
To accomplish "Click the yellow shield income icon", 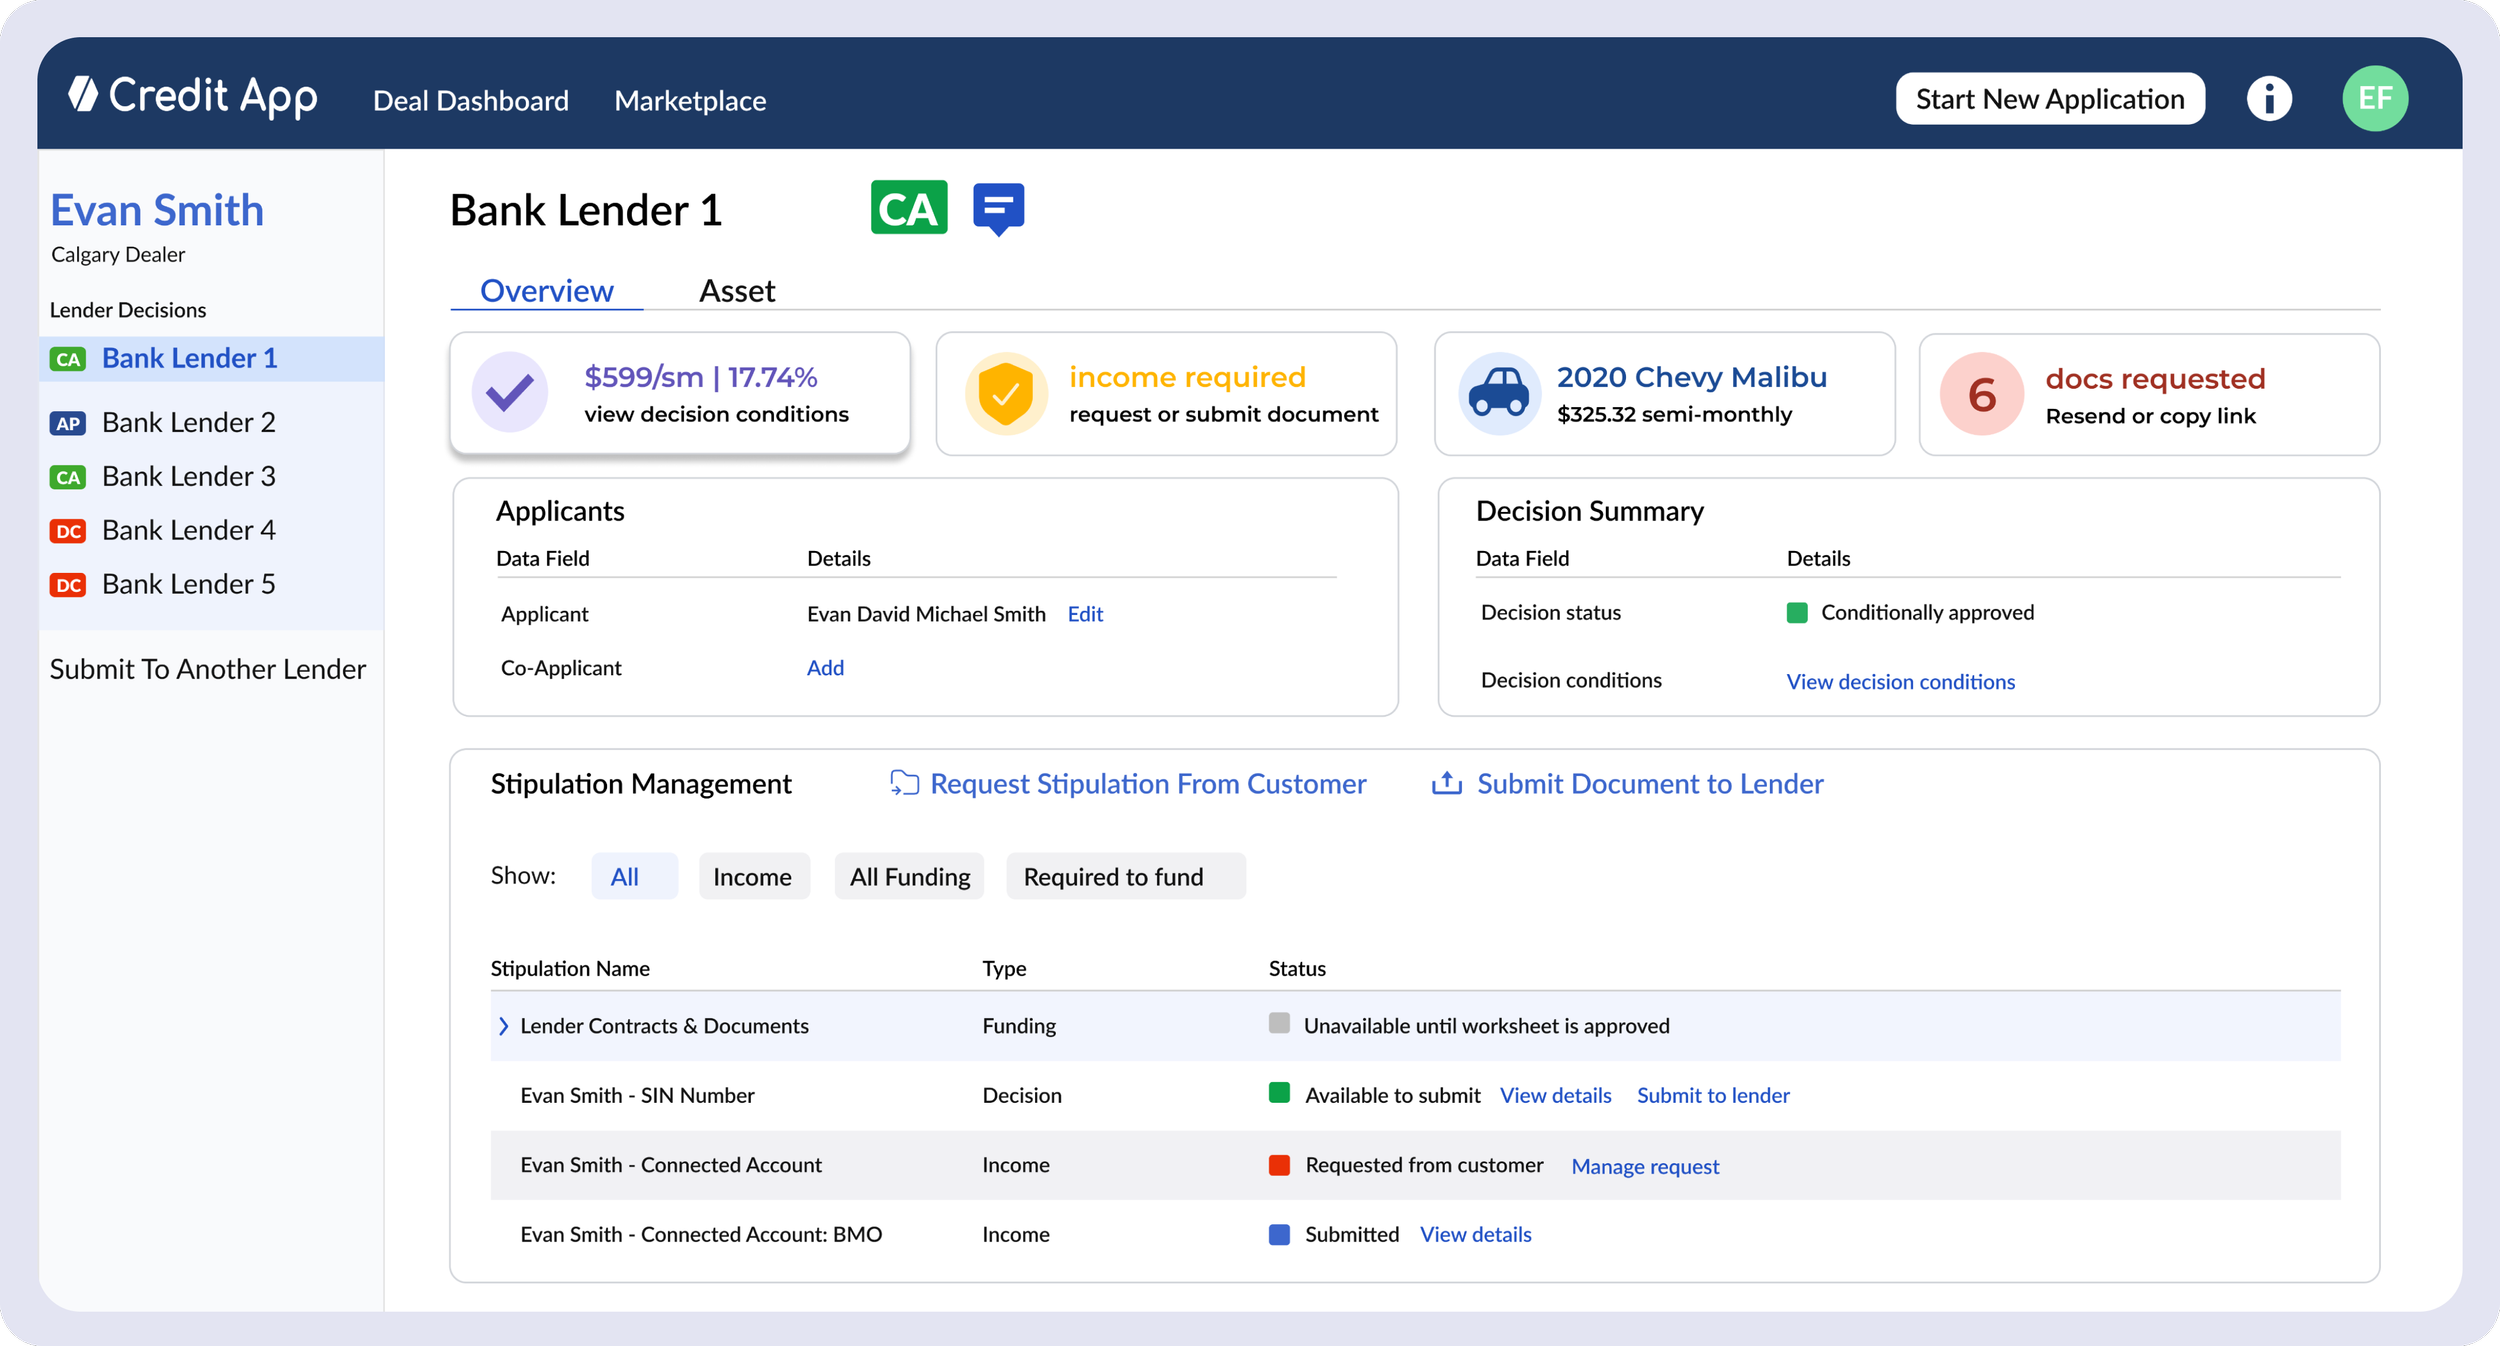I will (x=1006, y=393).
